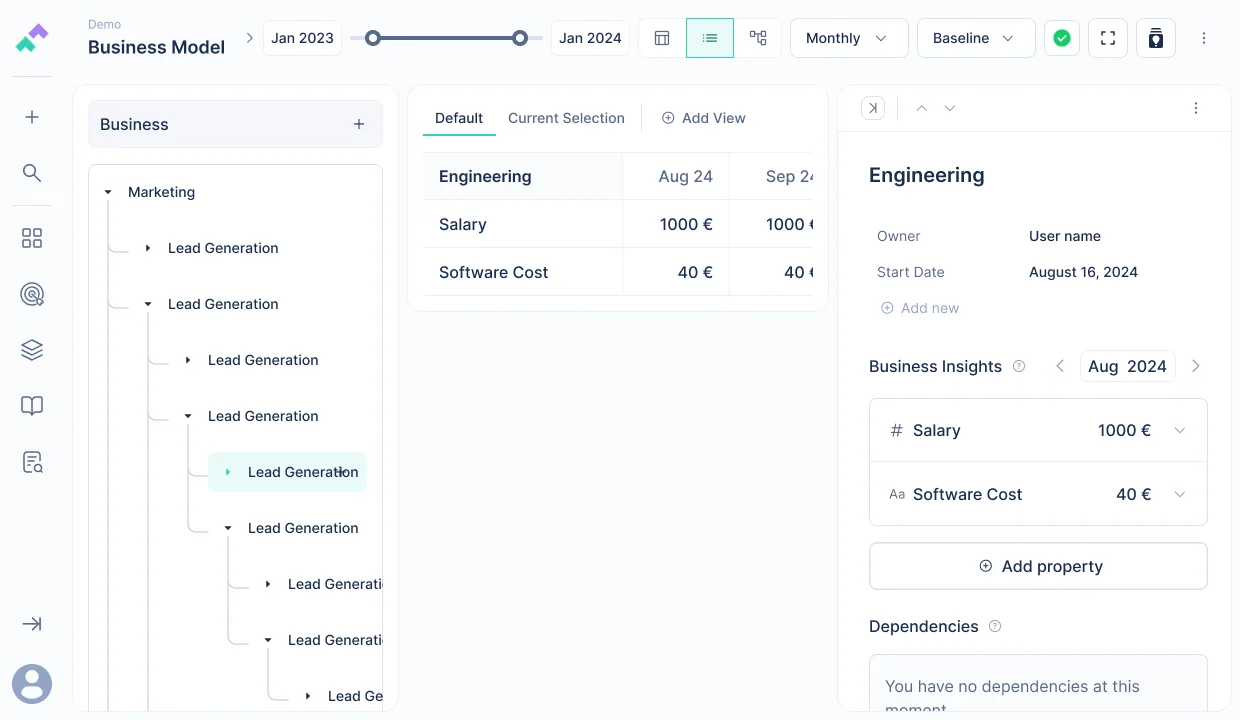Open the target goals sidebar icon
The image size is (1240, 720).
pyautogui.click(x=32, y=294)
